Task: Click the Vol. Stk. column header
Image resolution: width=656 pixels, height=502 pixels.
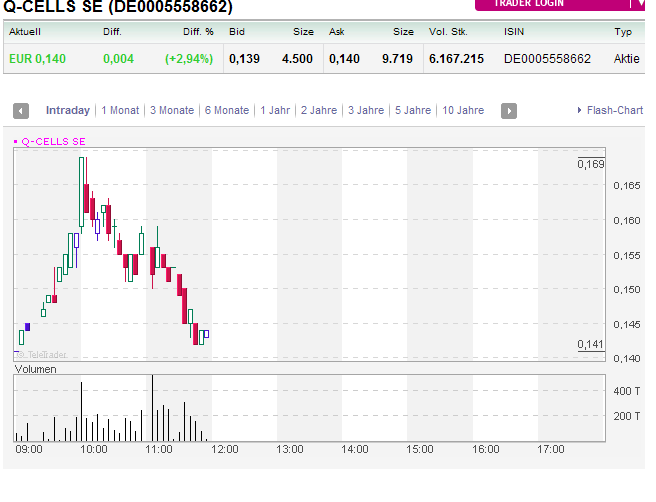Action: click(x=448, y=32)
